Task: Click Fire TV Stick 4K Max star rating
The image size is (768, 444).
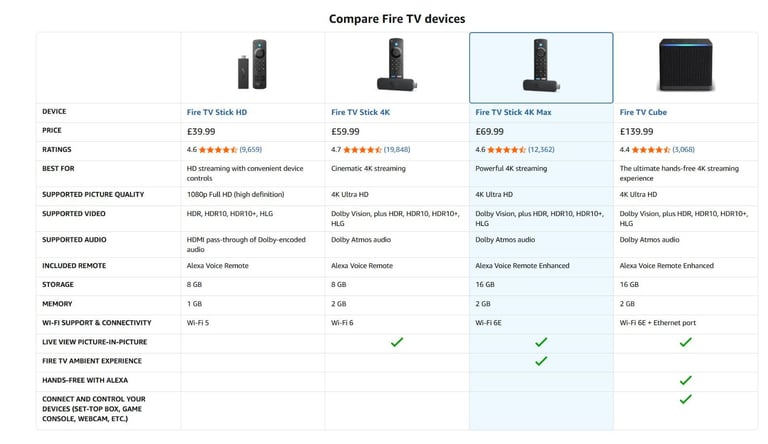Action: click(x=506, y=150)
